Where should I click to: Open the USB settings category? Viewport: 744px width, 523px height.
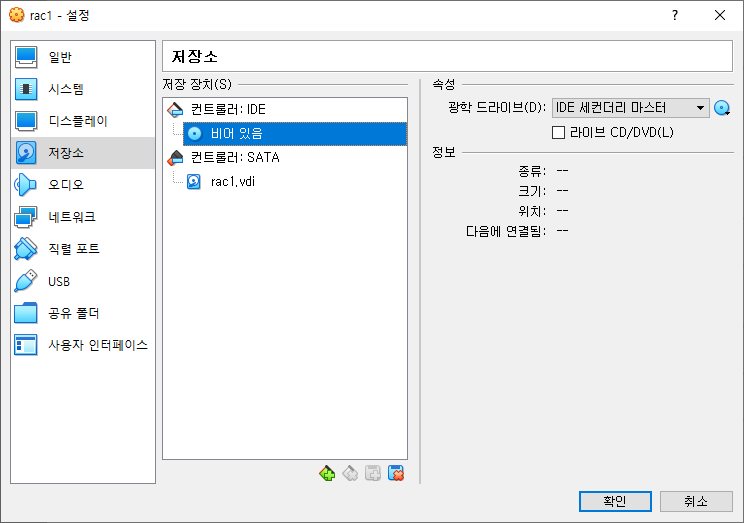[x=83, y=281]
